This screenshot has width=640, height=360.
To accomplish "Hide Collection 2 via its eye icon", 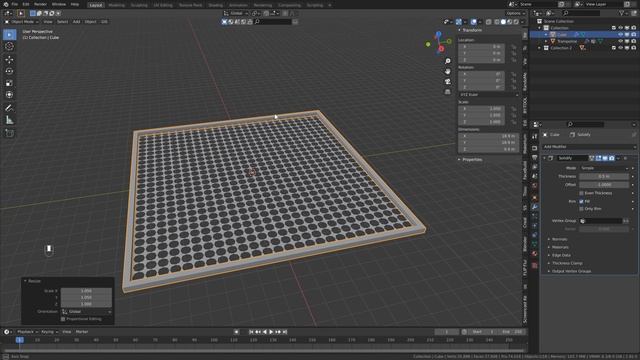I will (x=620, y=48).
